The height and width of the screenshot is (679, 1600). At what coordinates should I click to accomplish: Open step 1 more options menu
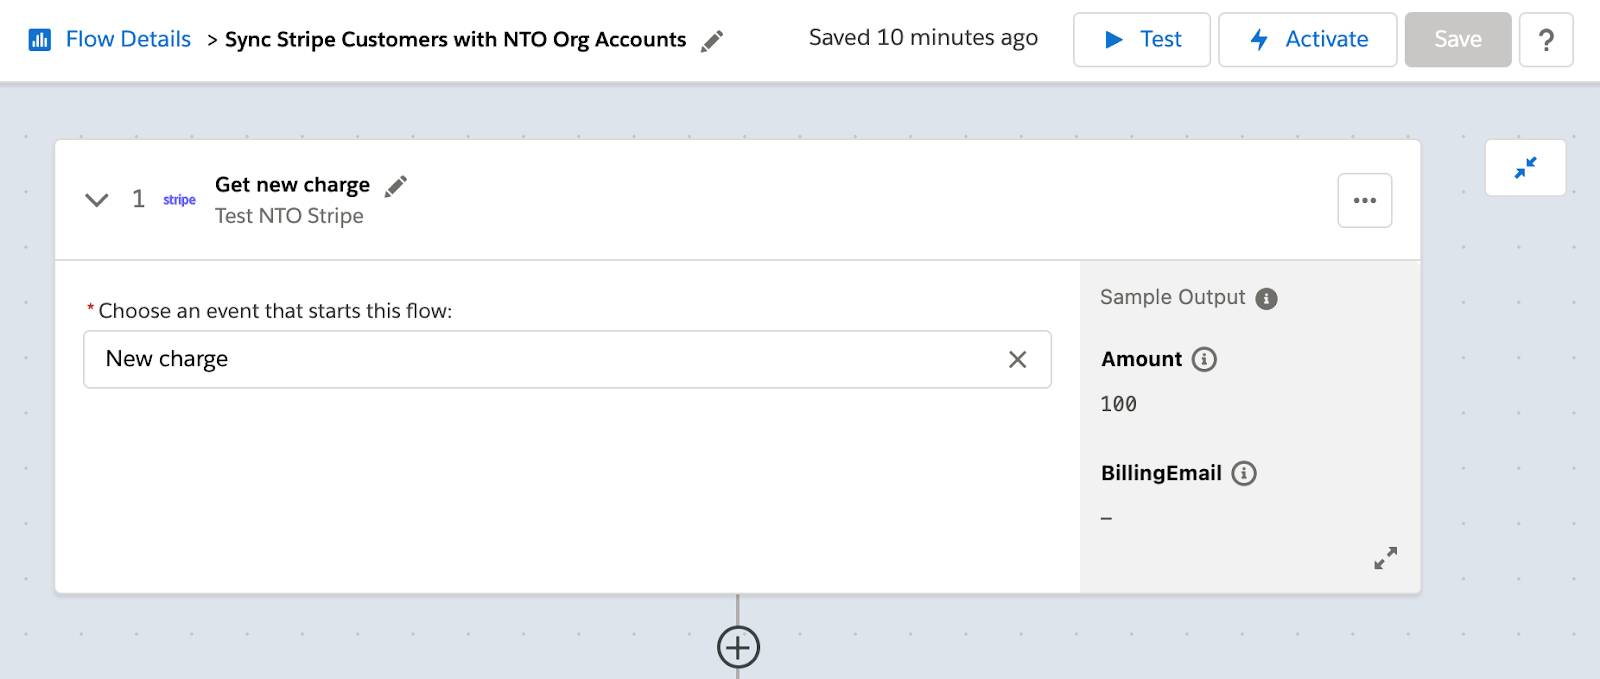point(1365,200)
